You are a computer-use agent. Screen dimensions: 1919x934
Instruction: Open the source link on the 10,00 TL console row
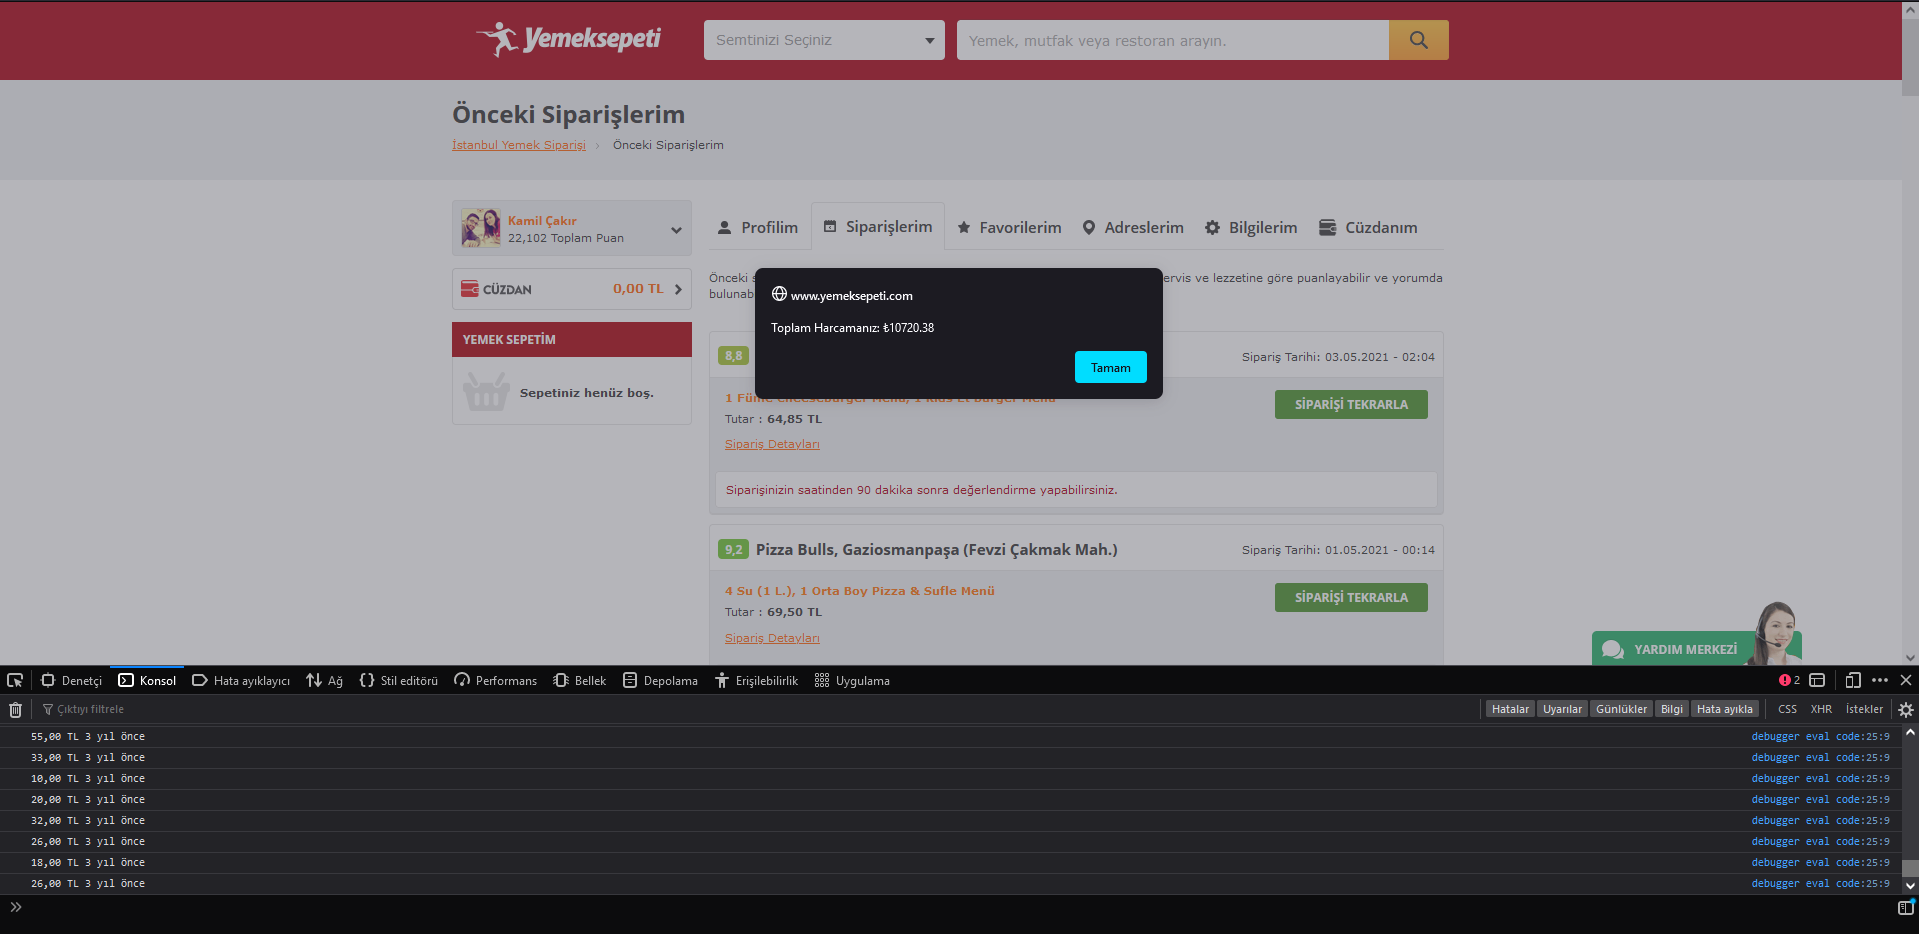[1820, 779]
